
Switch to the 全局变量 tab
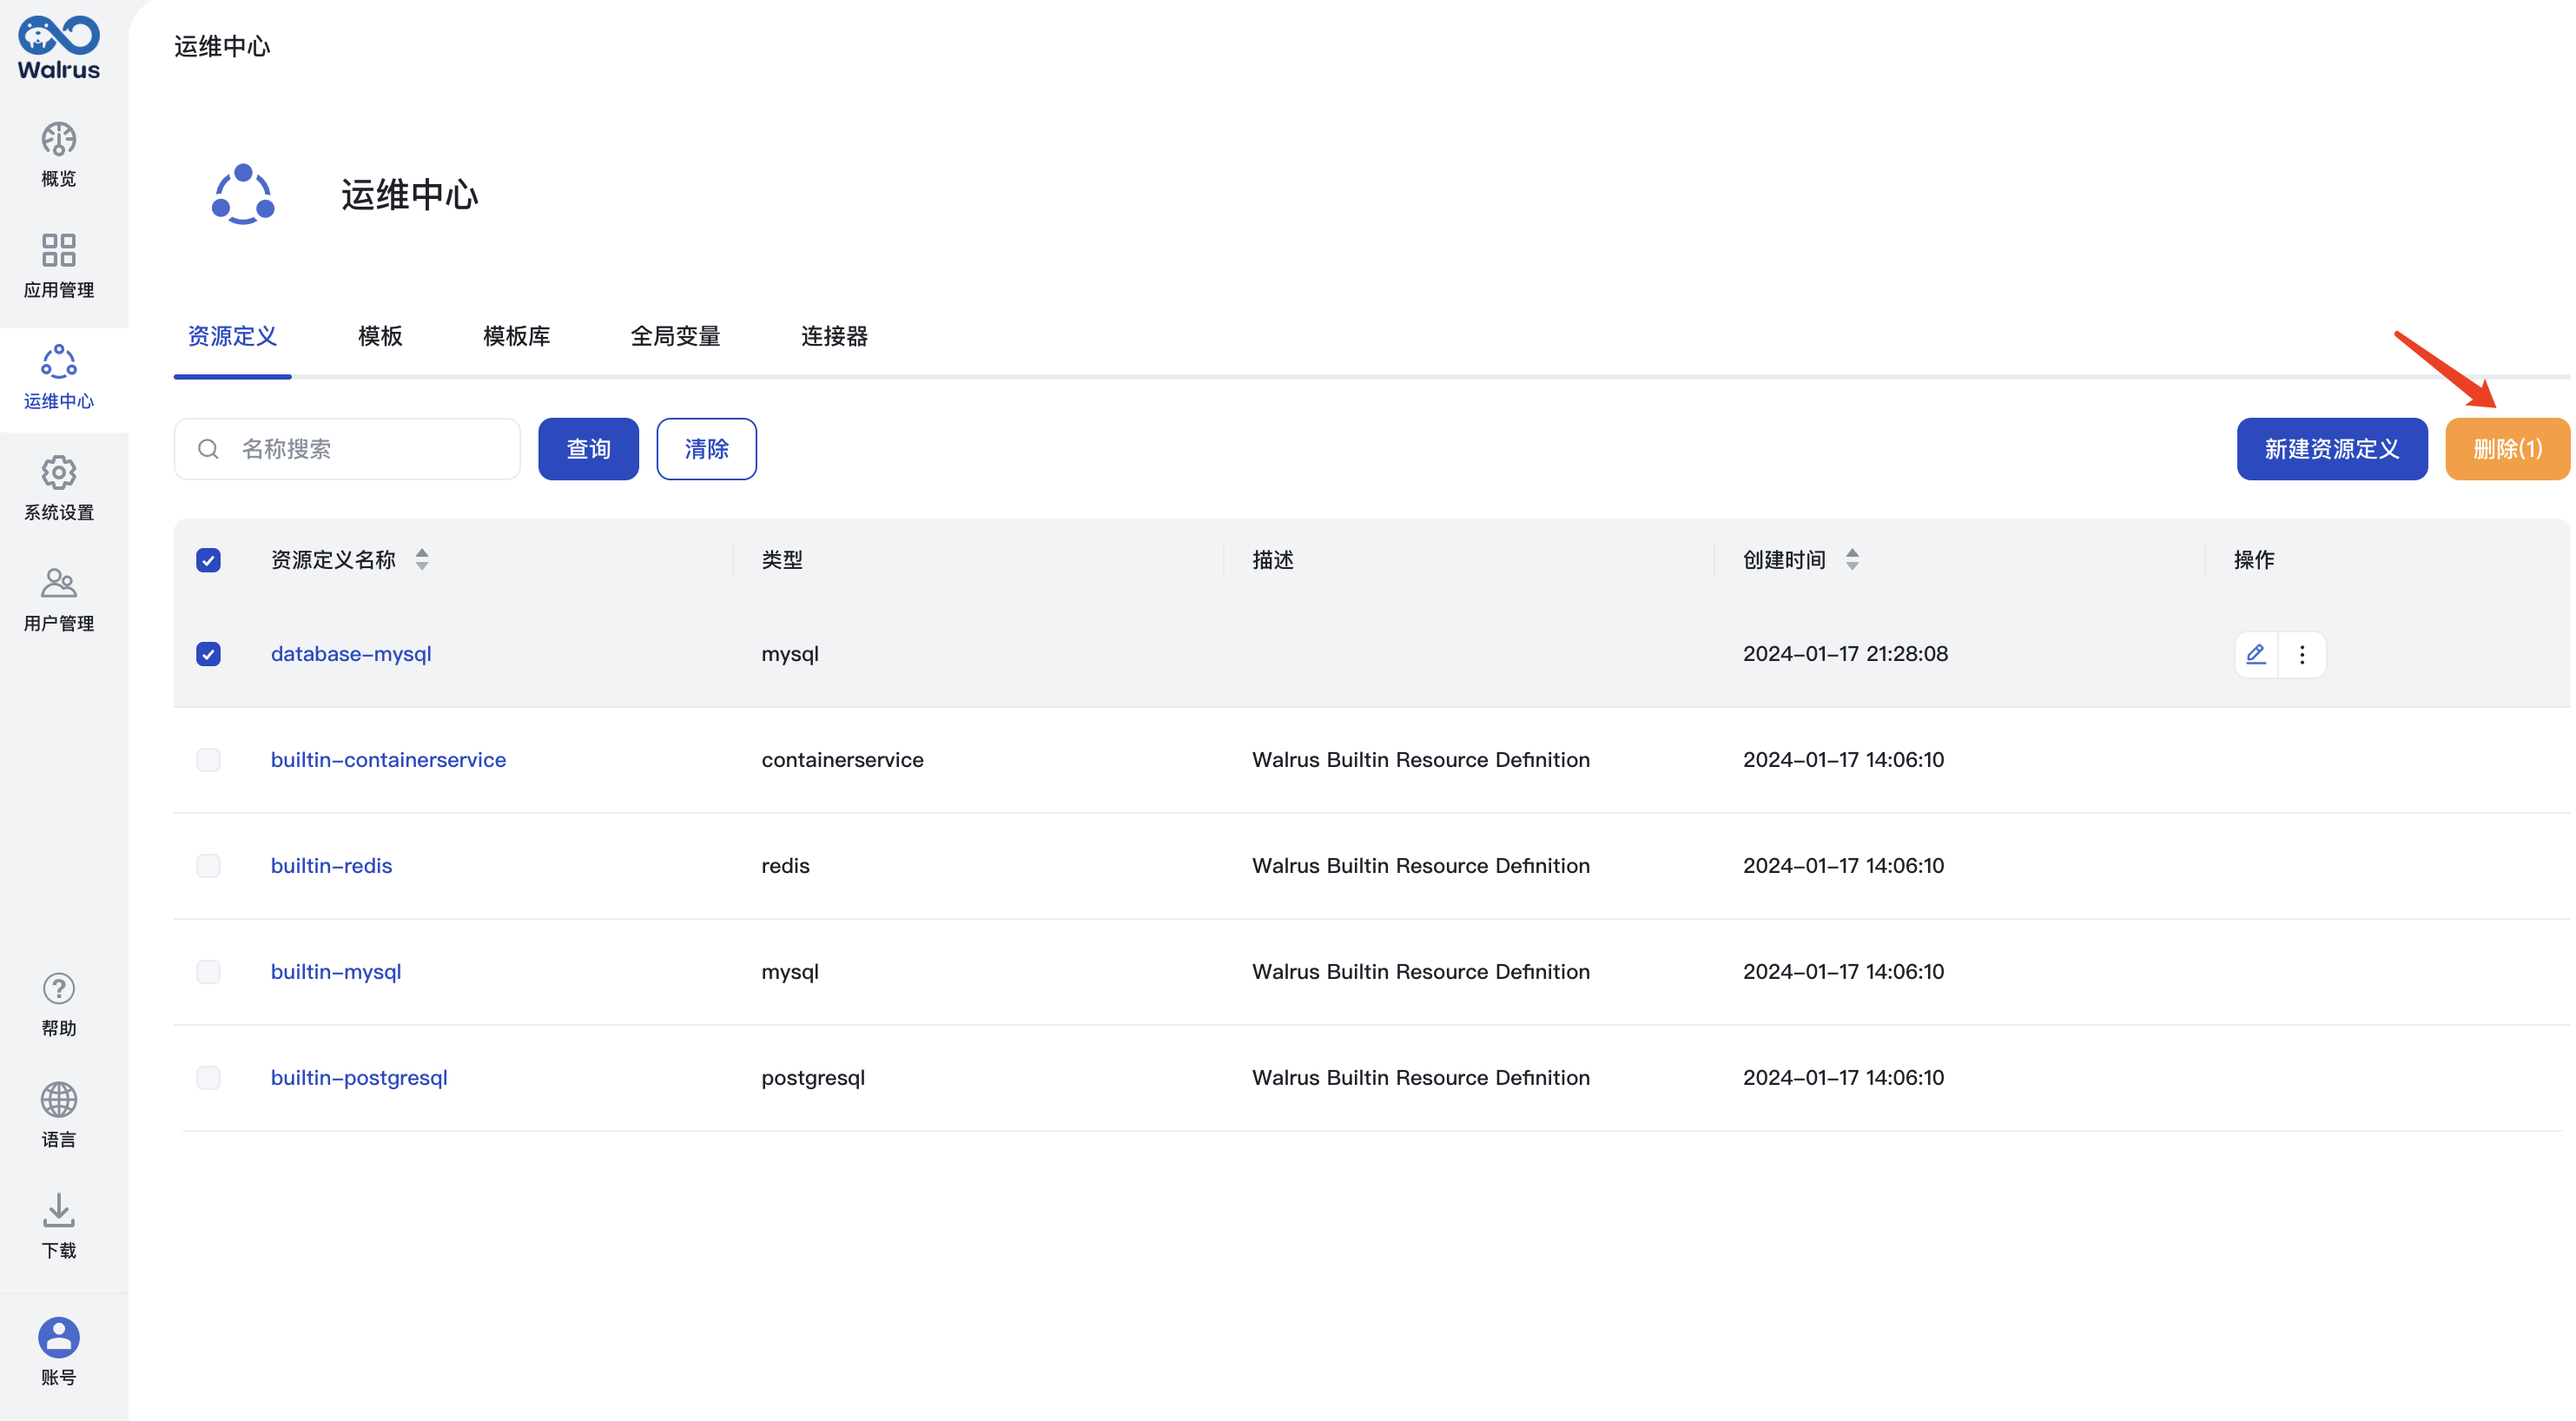(675, 336)
